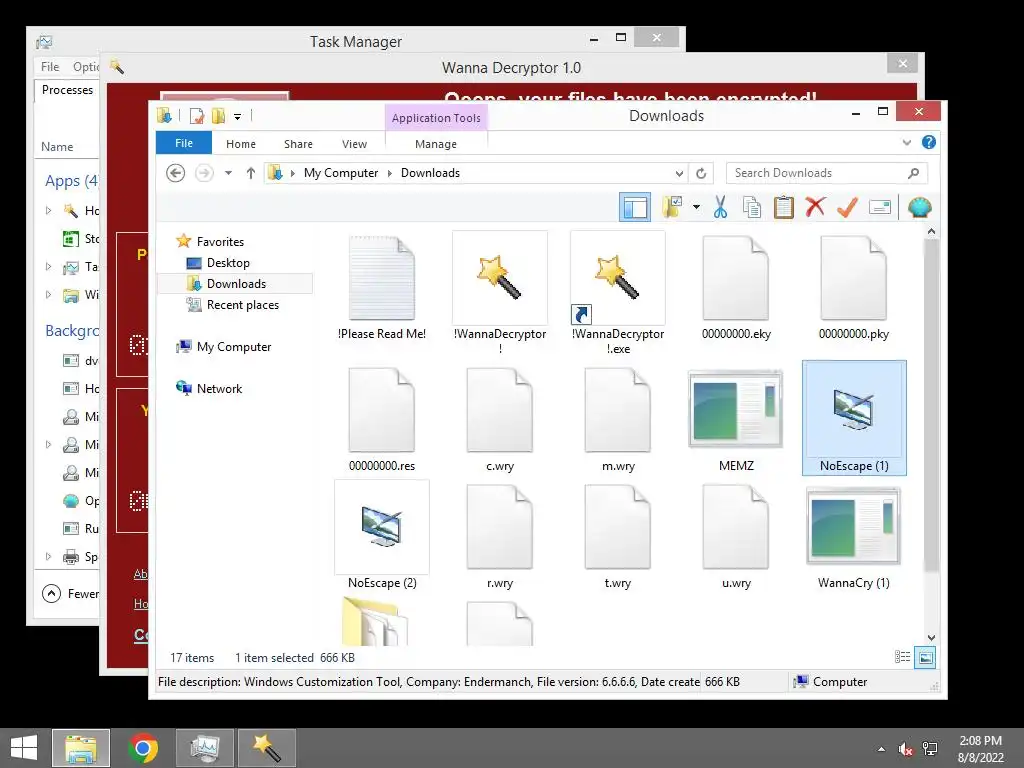Click the Help question mark icon
1024x768 pixels.
click(x=929, y=142)
